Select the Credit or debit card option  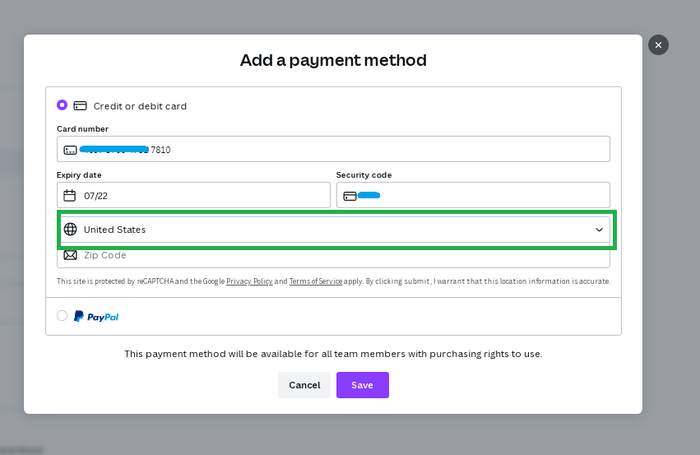tap(62, 105)
